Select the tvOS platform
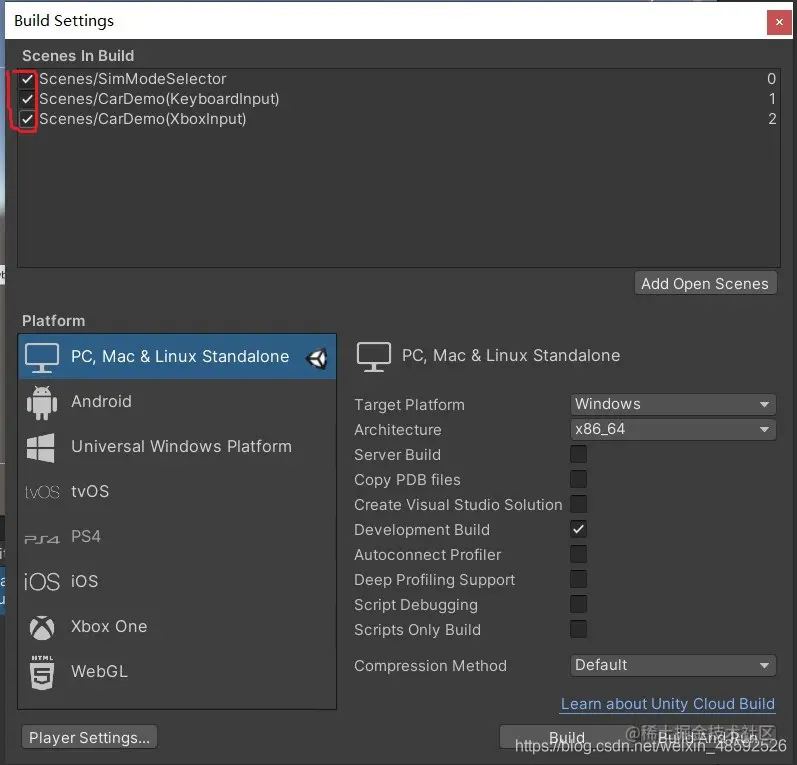The height and width of the screenshot is (765, 797). [177, 492]
